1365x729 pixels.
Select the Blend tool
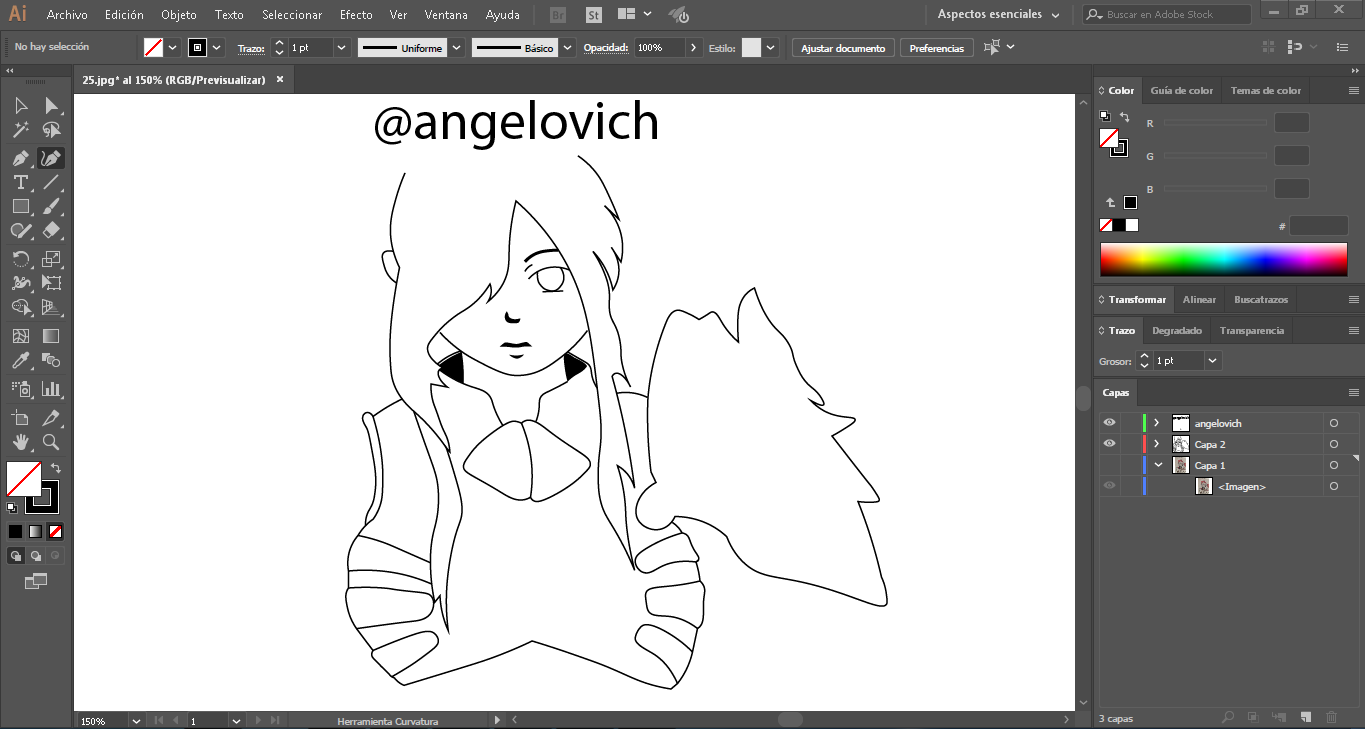(x=51, y=360)
